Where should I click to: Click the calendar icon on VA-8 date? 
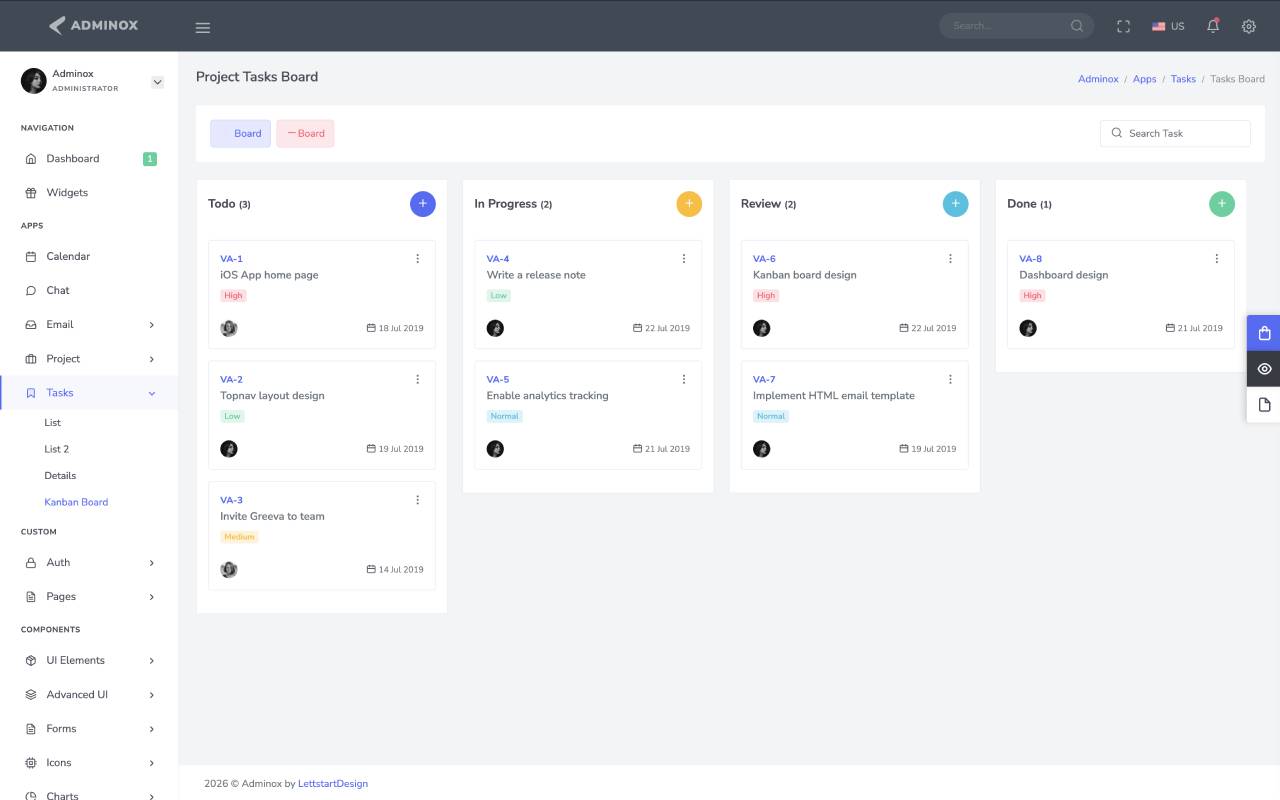(x=1170, y=328)
